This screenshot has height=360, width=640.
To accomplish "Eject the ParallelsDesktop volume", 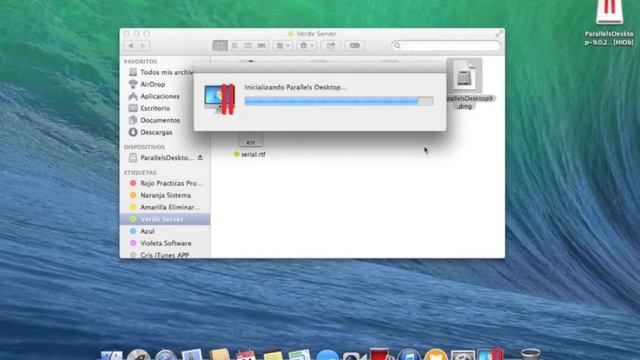I will [x=200, y=157].
